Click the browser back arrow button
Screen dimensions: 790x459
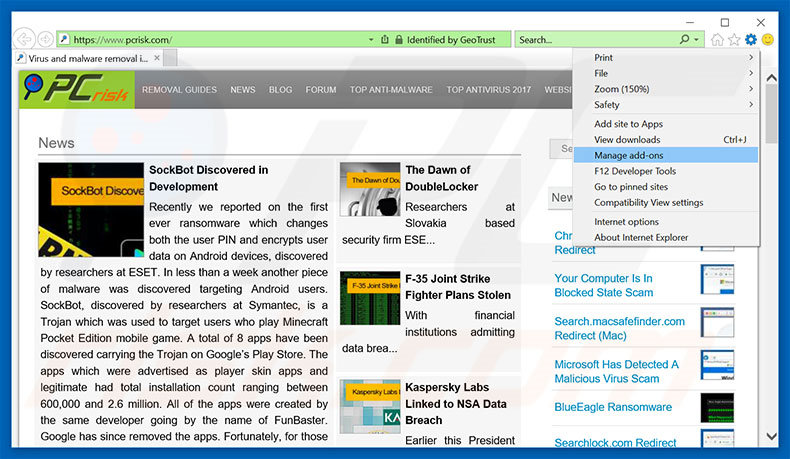pyautogui.click(x=23, y=39)
